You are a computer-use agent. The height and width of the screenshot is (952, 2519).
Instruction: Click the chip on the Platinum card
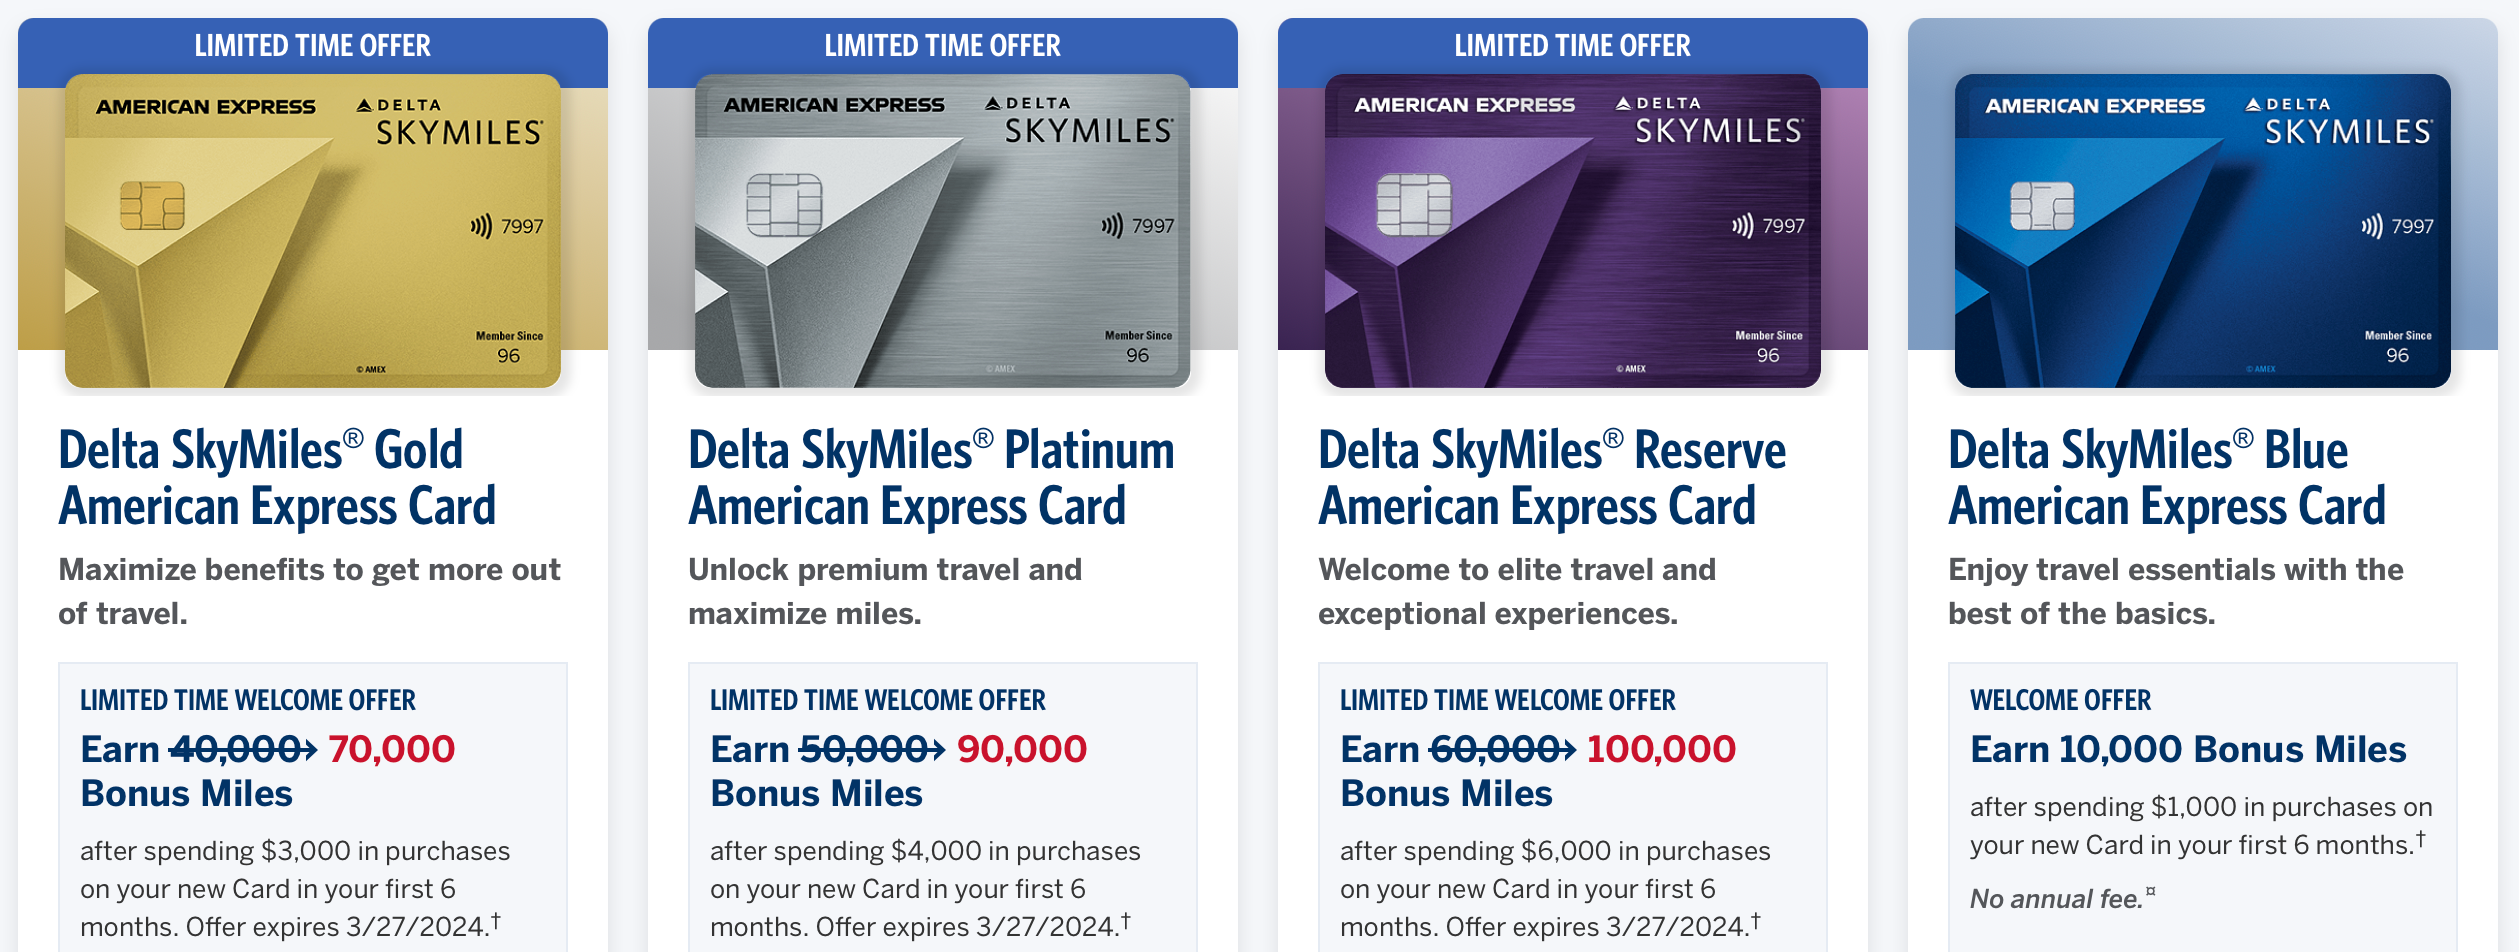[x=784, y=205]
